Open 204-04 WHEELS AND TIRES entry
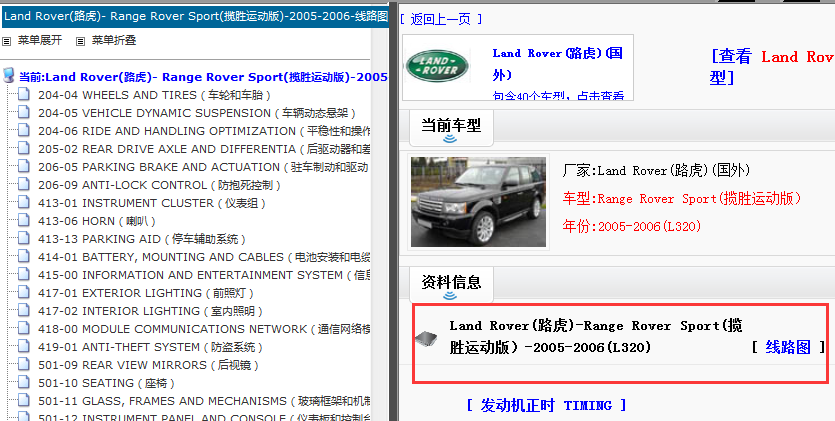This screenshot has width=835, height=421. (x=154, y=95)
